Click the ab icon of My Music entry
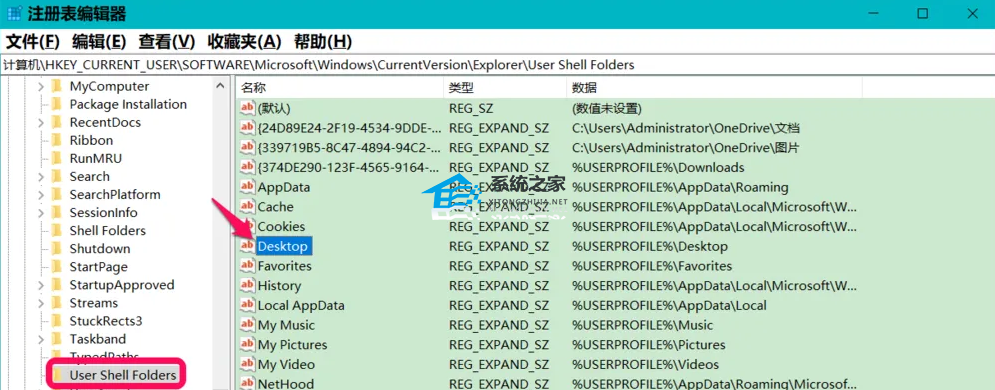This screenshot has height=390, width=995. pos(247,325)
